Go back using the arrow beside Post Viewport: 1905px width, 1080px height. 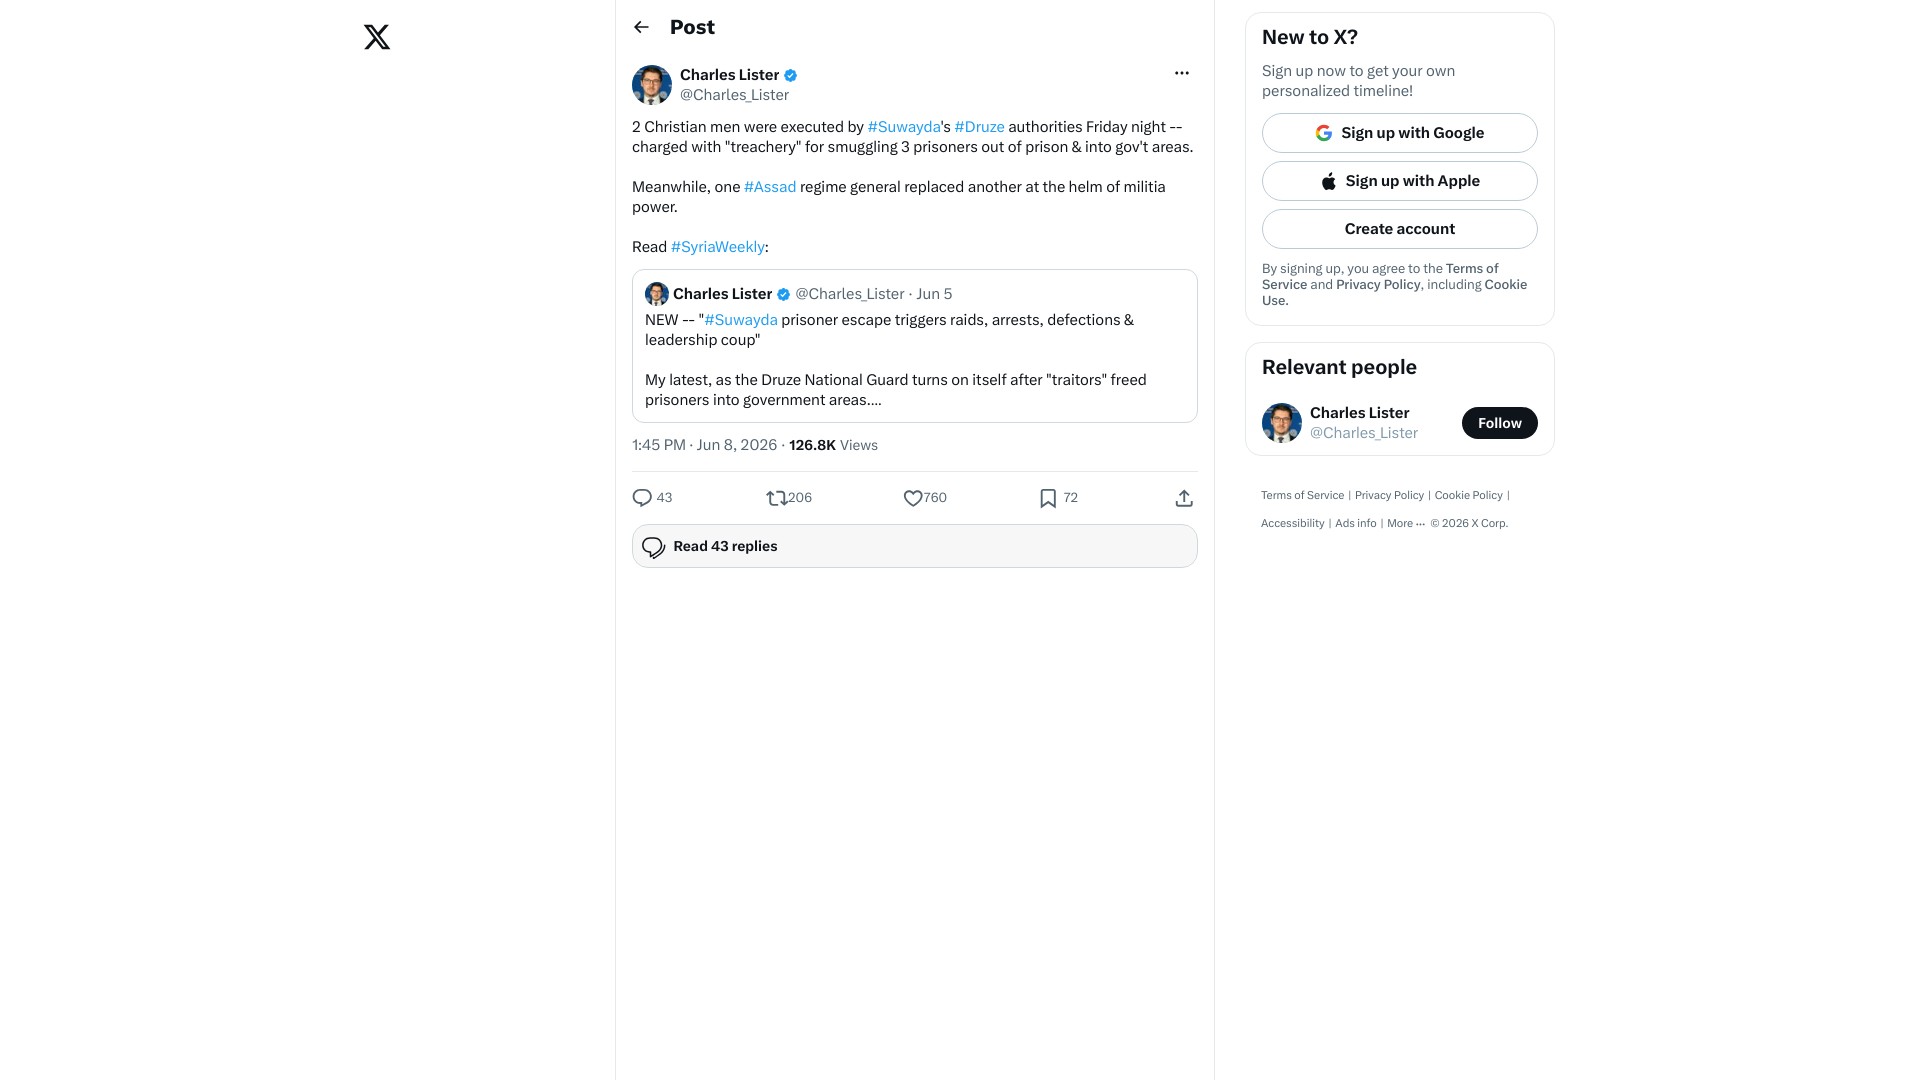coord(641,27)
